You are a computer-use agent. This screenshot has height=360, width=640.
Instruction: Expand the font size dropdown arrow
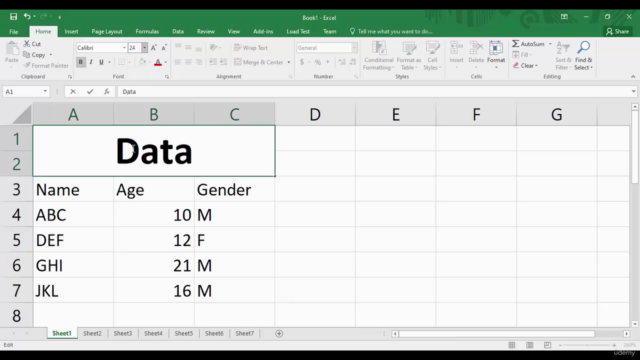(x=144, y=48)
